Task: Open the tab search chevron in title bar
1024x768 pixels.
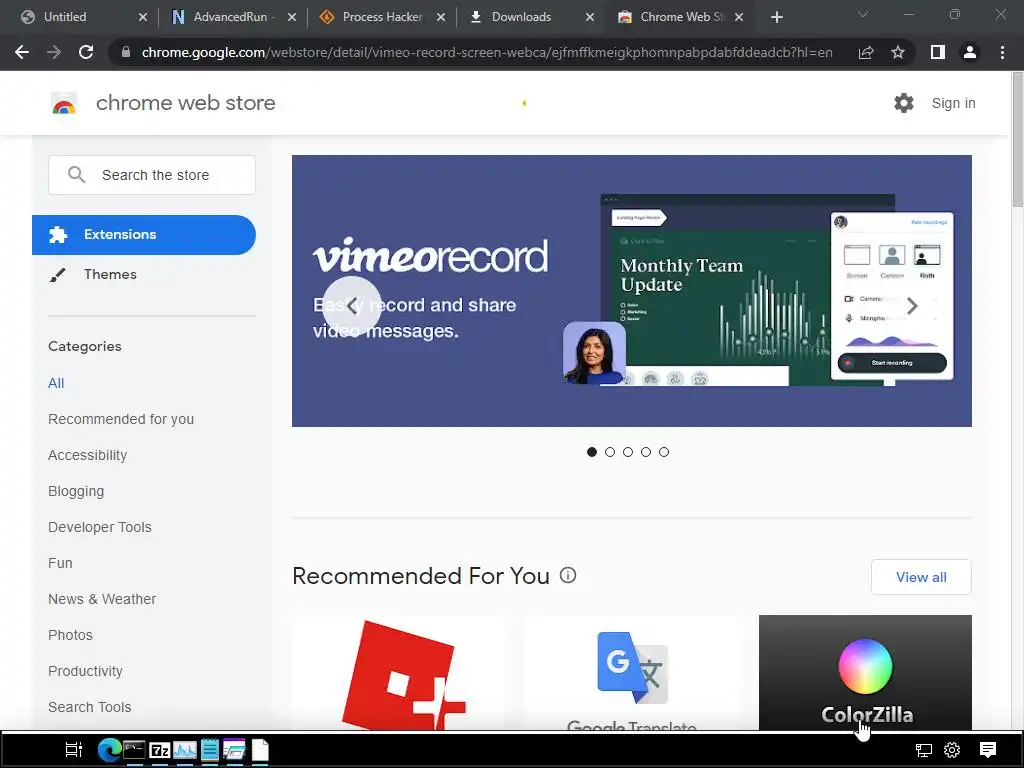Action: tap(863, 14)
